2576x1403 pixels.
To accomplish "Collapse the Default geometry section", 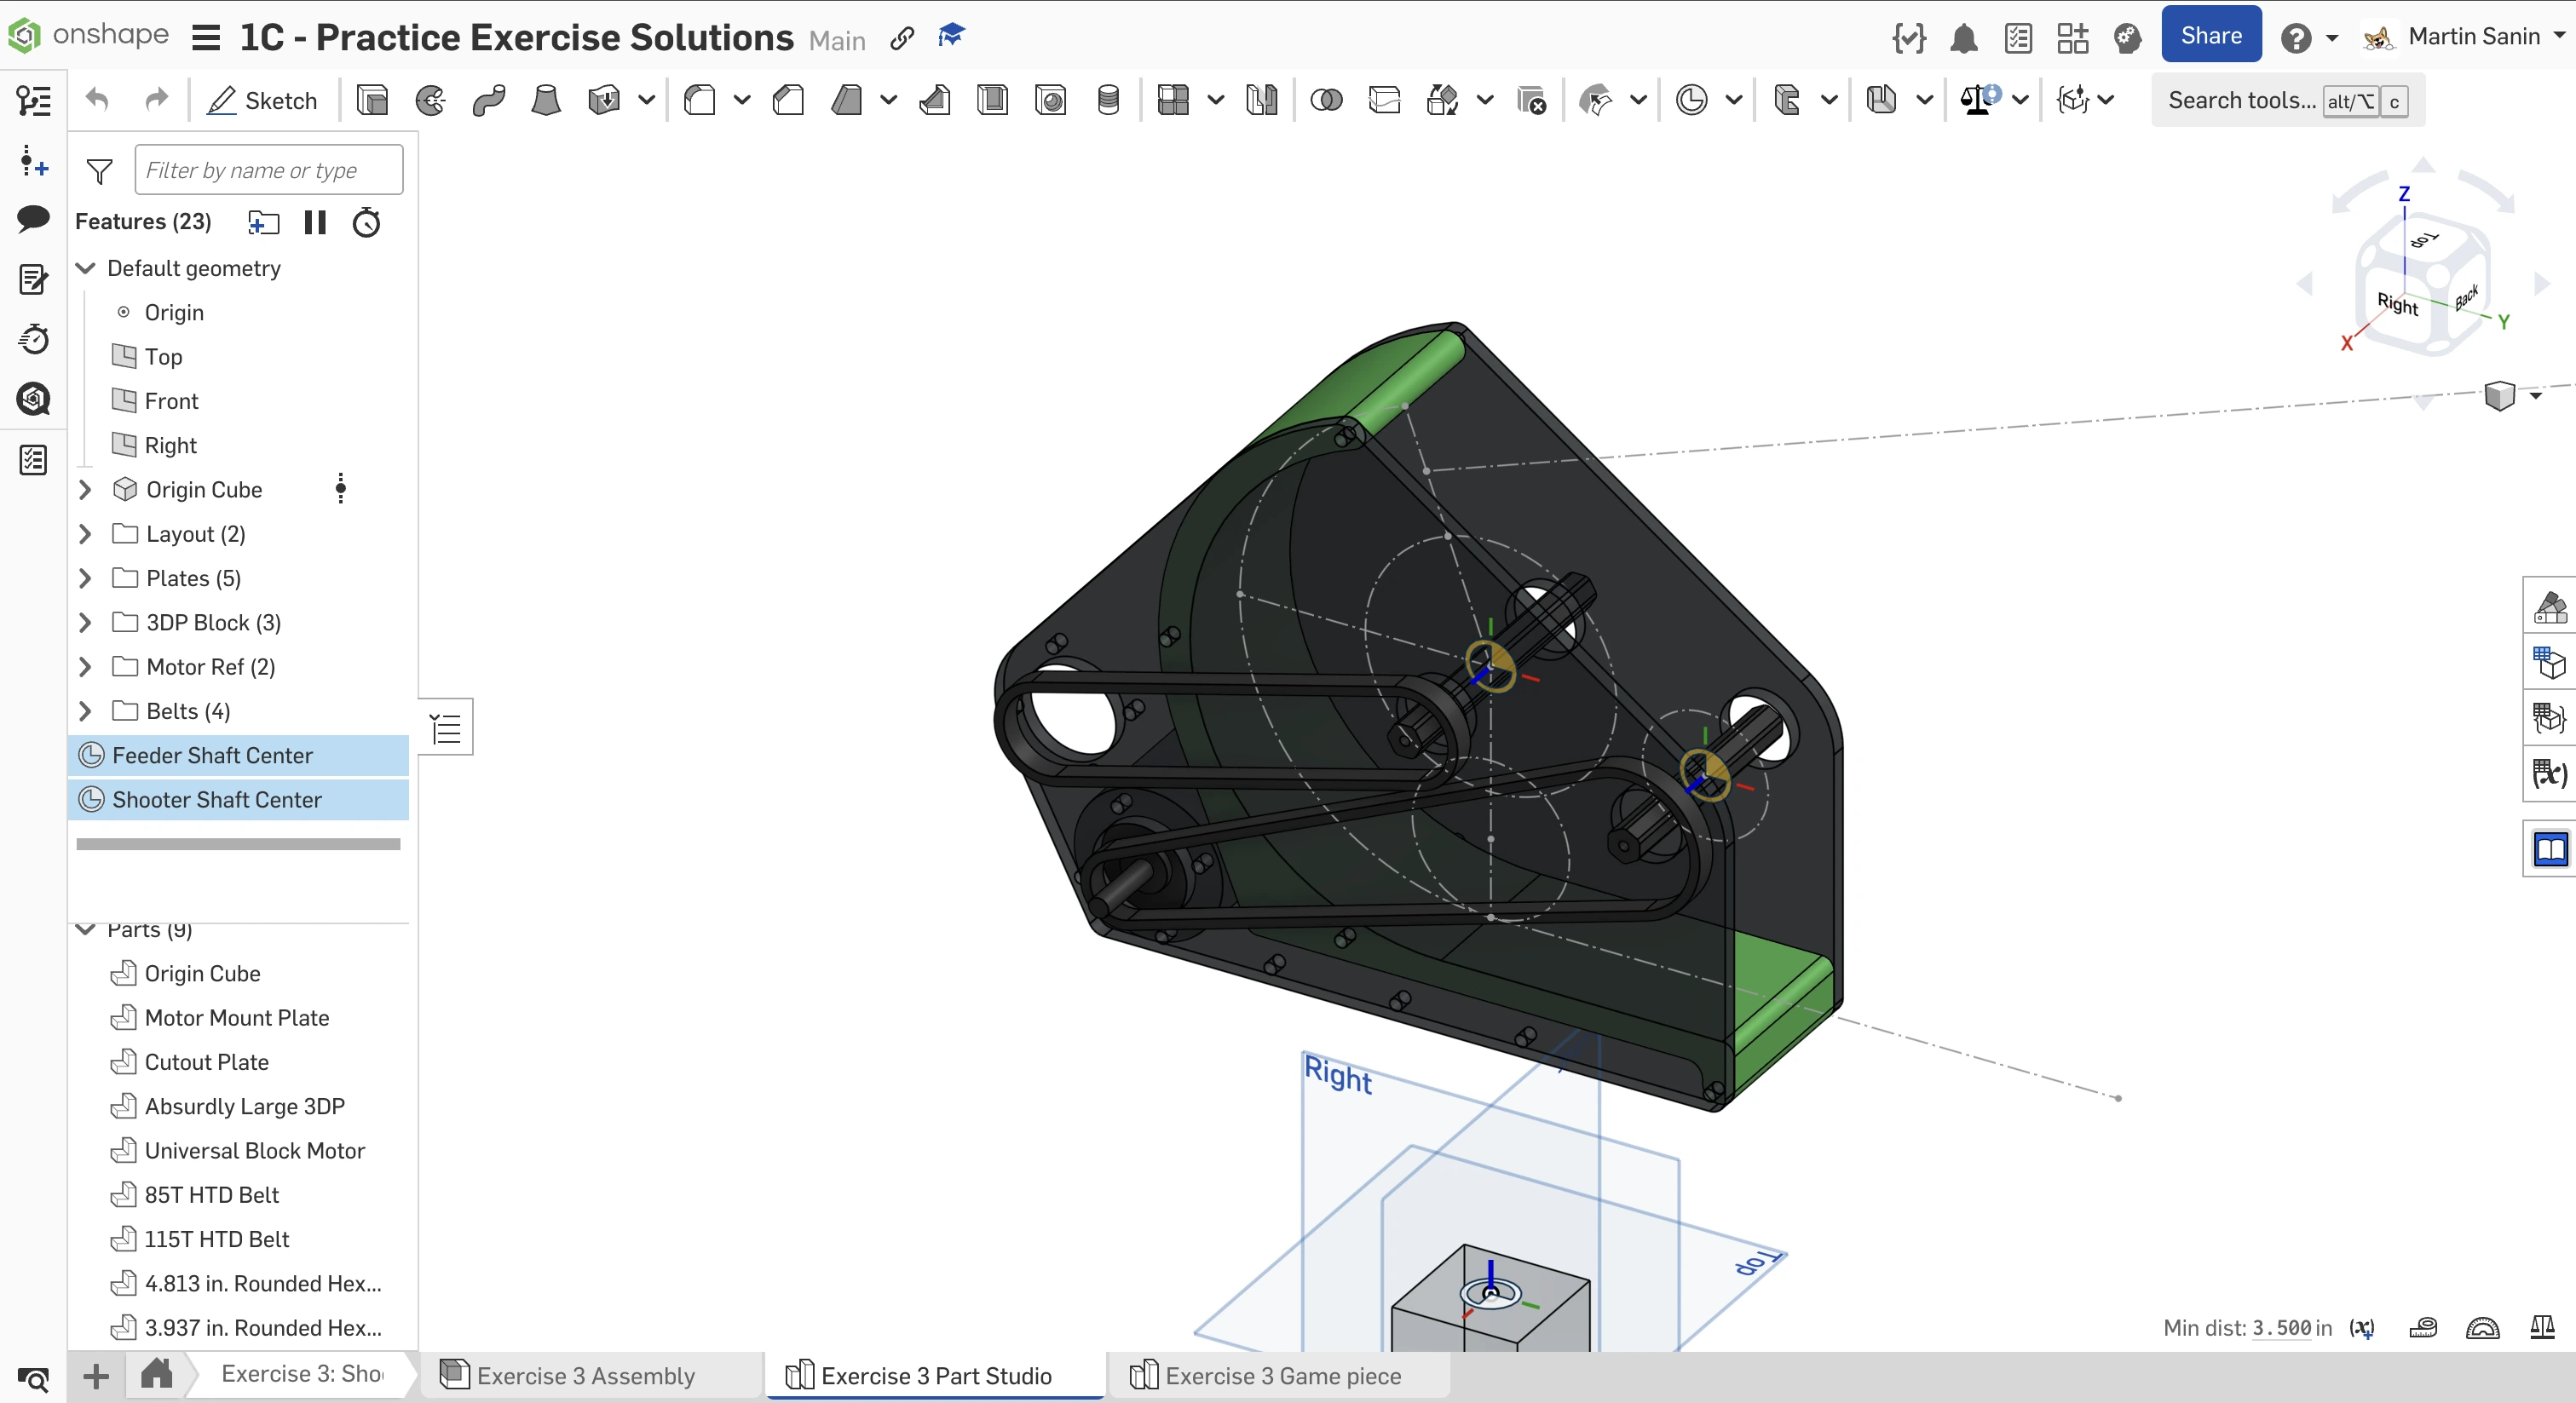I will click(86, 268).
